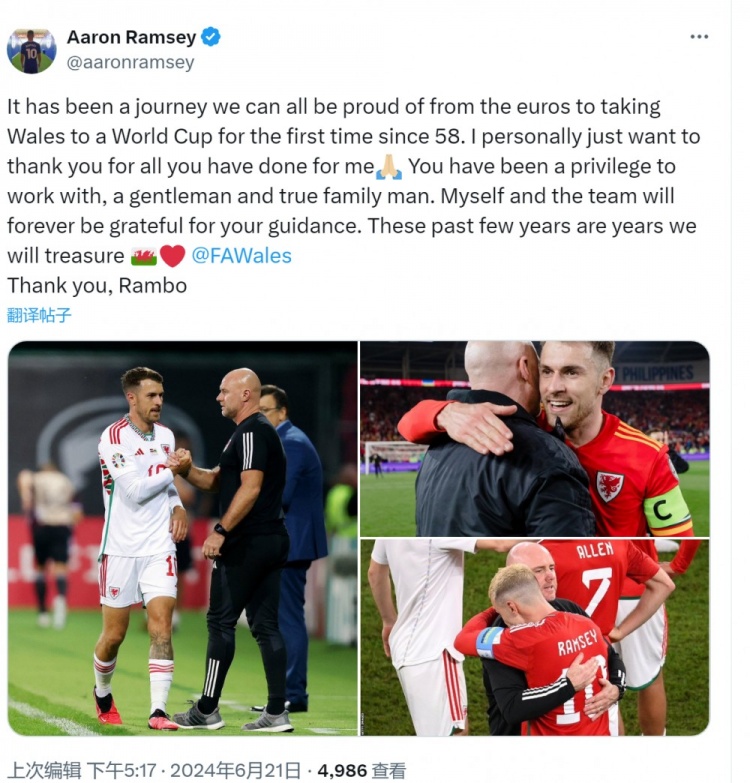
Task: Click the 2024年6月21日 post date
Action: 235,771
